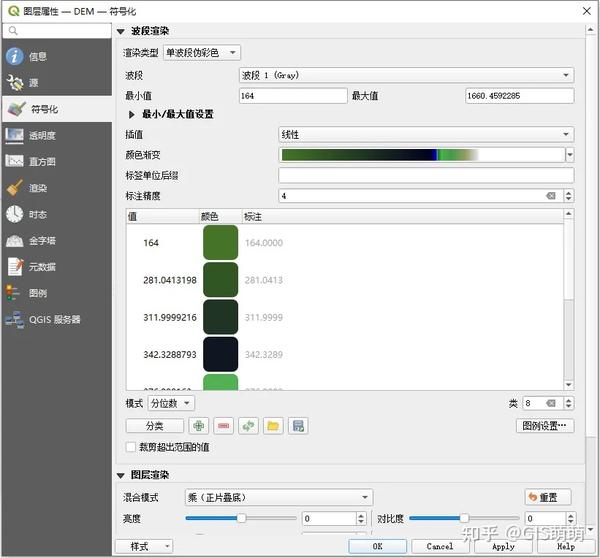Click the color table vertical scrollbar

pos(569,299)
